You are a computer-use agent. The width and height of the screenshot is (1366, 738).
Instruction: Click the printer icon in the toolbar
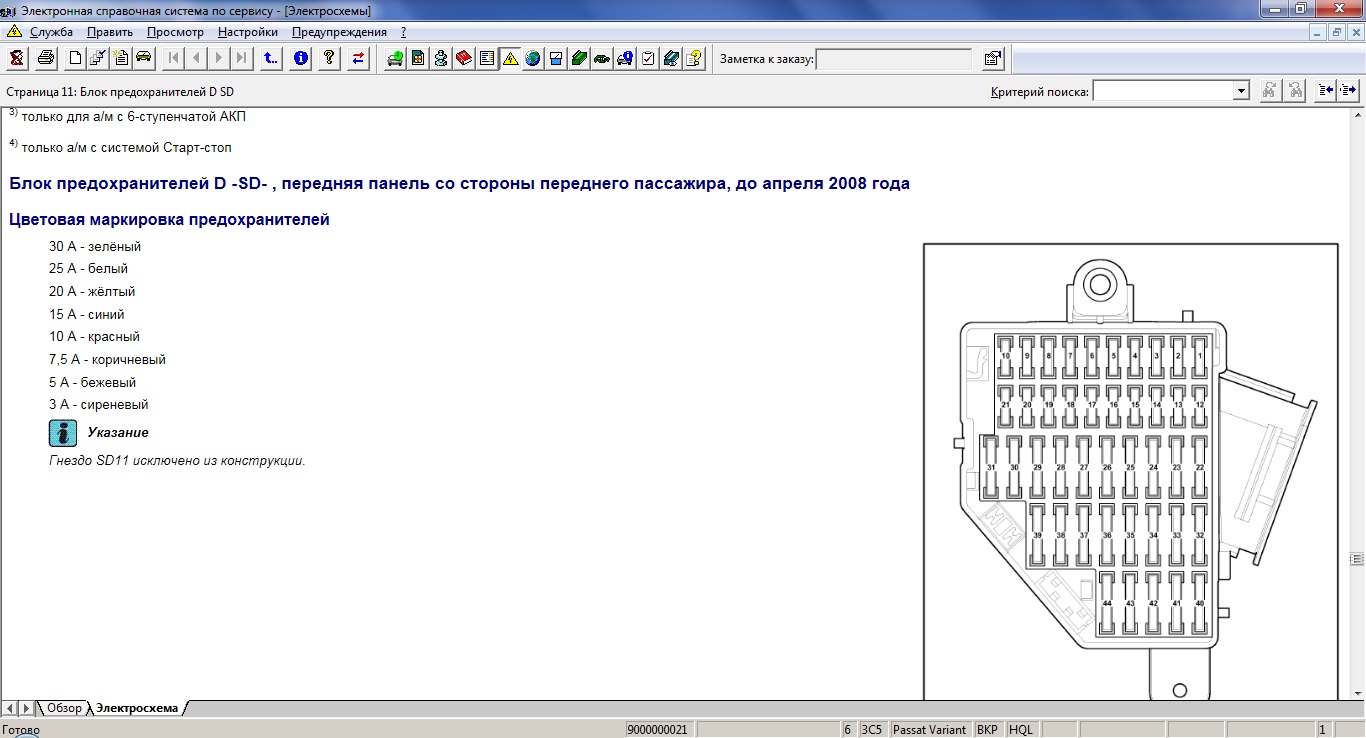46,59
